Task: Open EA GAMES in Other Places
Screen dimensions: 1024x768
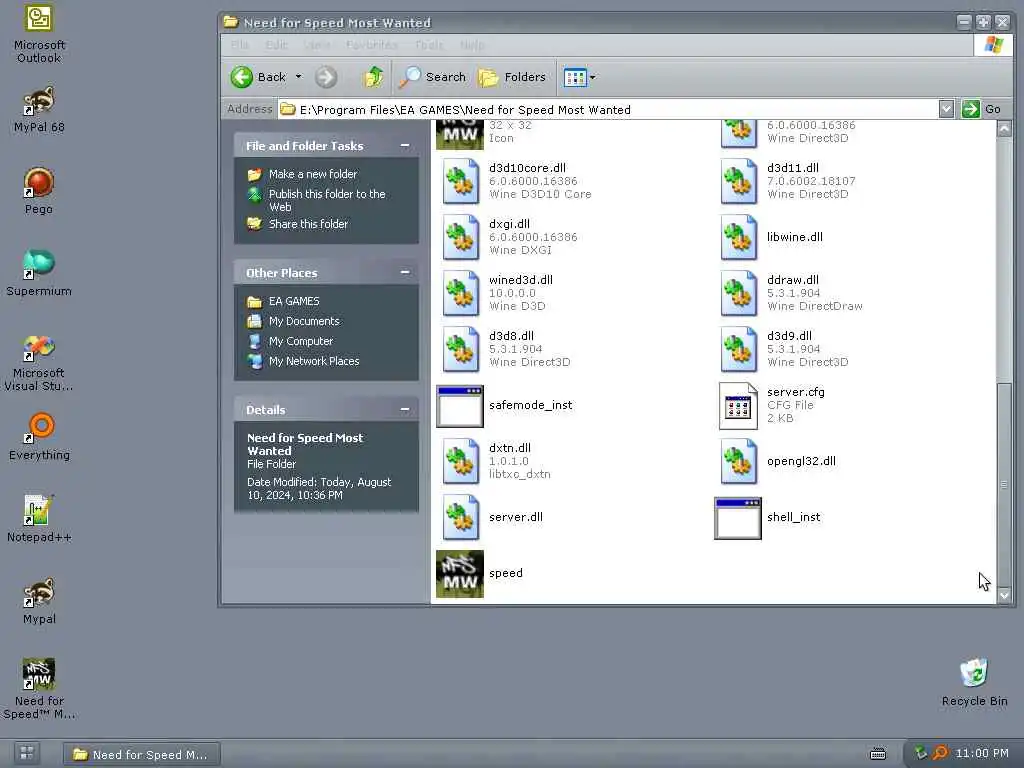Action: (x=294, y=301)
